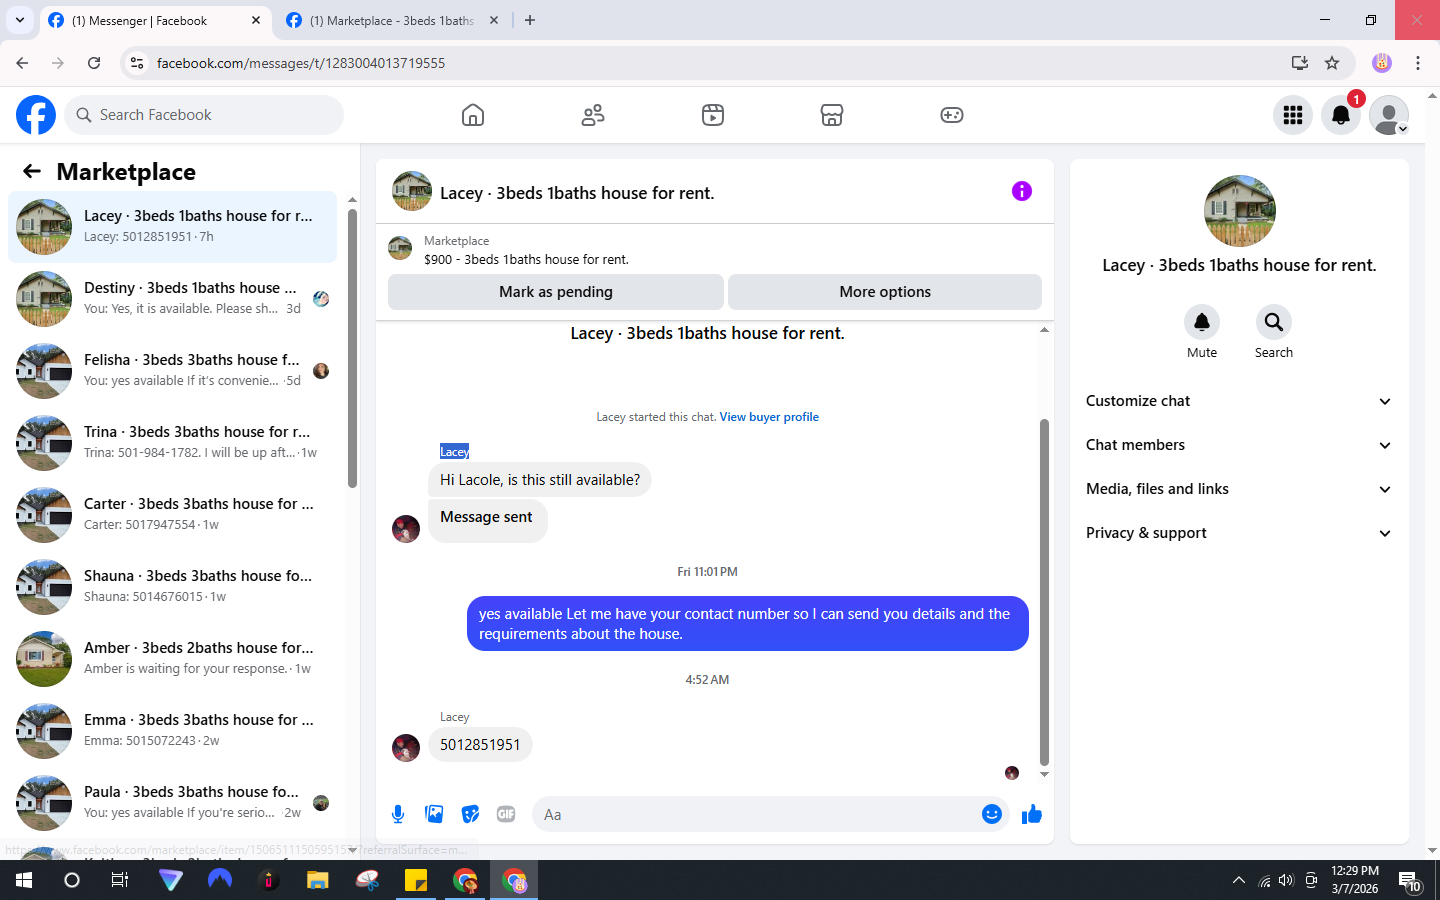
Task: Open Emma 3beds 3baths conversation
Action: [x=172, y=730]
